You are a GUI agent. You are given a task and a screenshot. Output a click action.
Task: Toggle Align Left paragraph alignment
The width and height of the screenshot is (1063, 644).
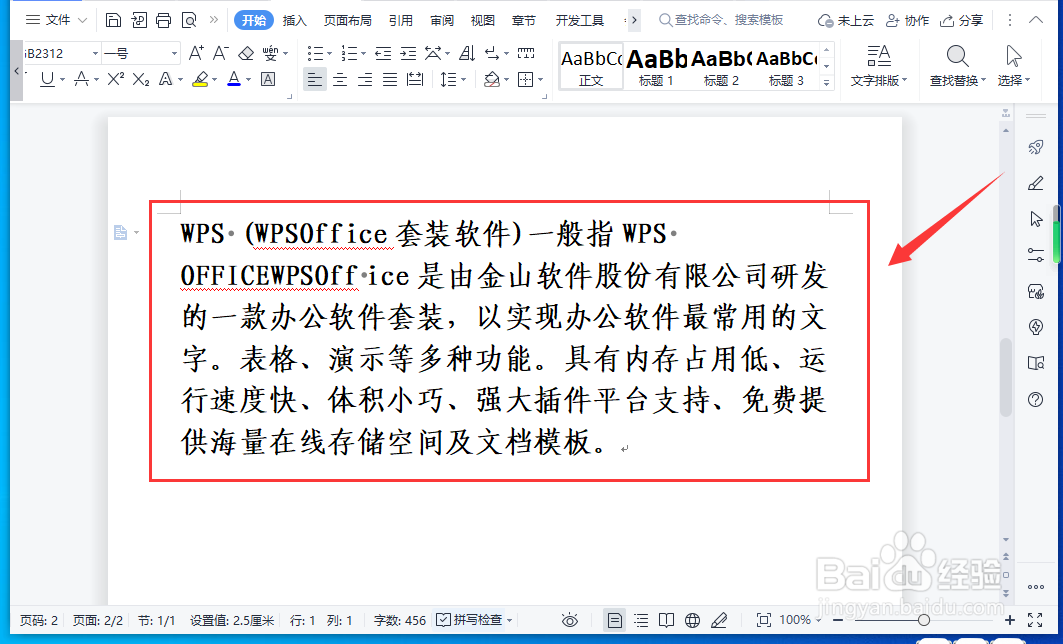point(315,79)
